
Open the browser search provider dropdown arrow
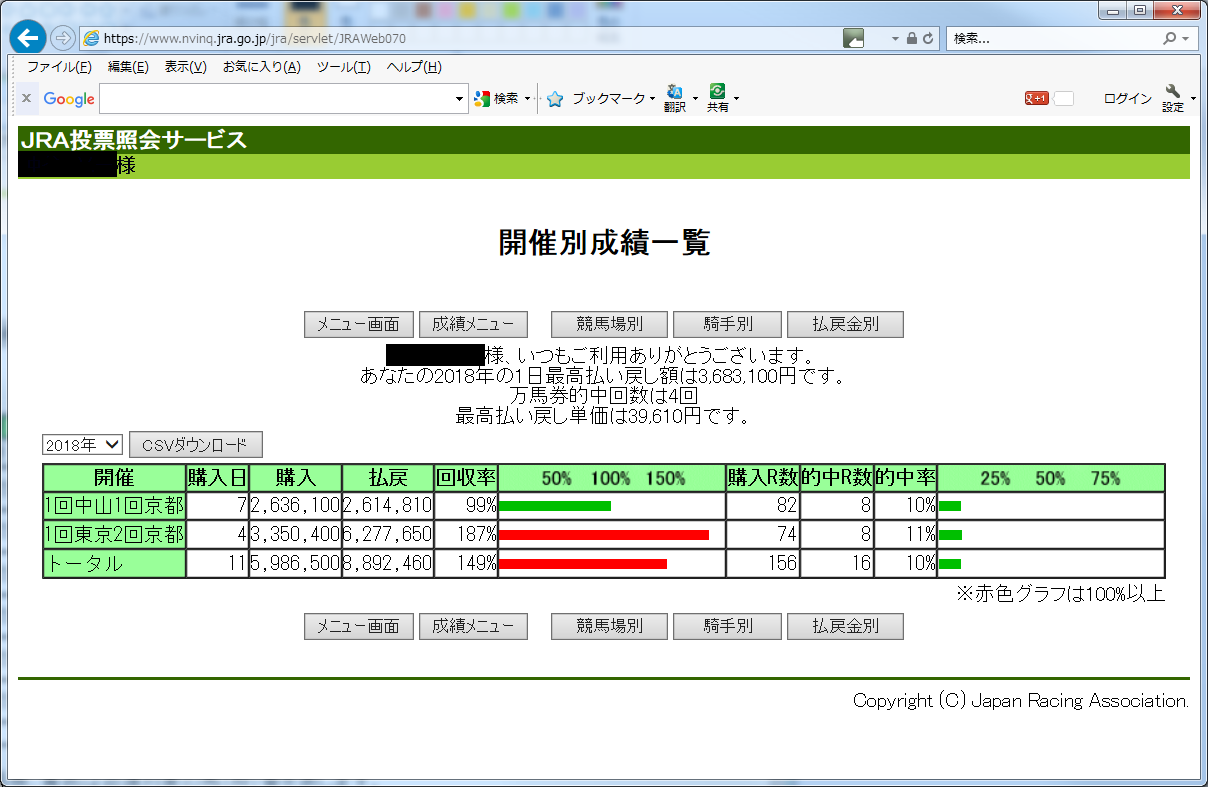tap(1186, 38)
